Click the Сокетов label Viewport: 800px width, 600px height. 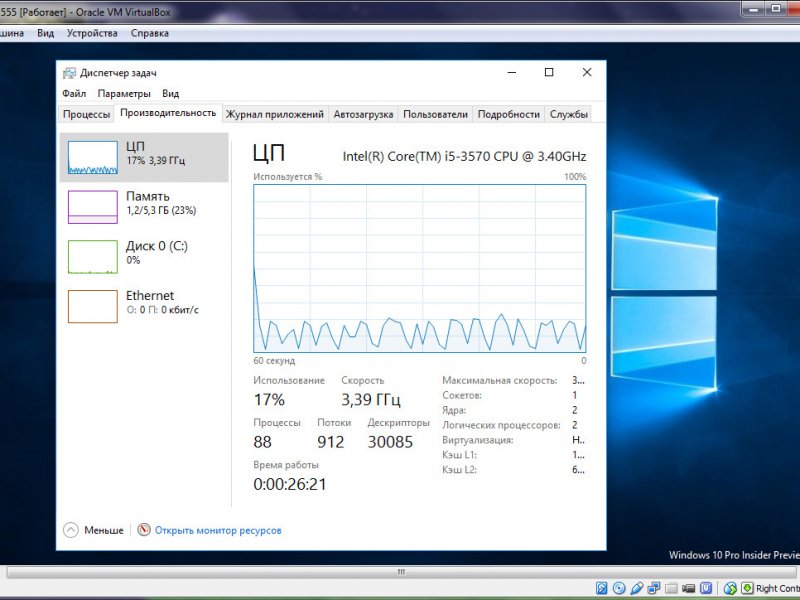pos(462,395)
